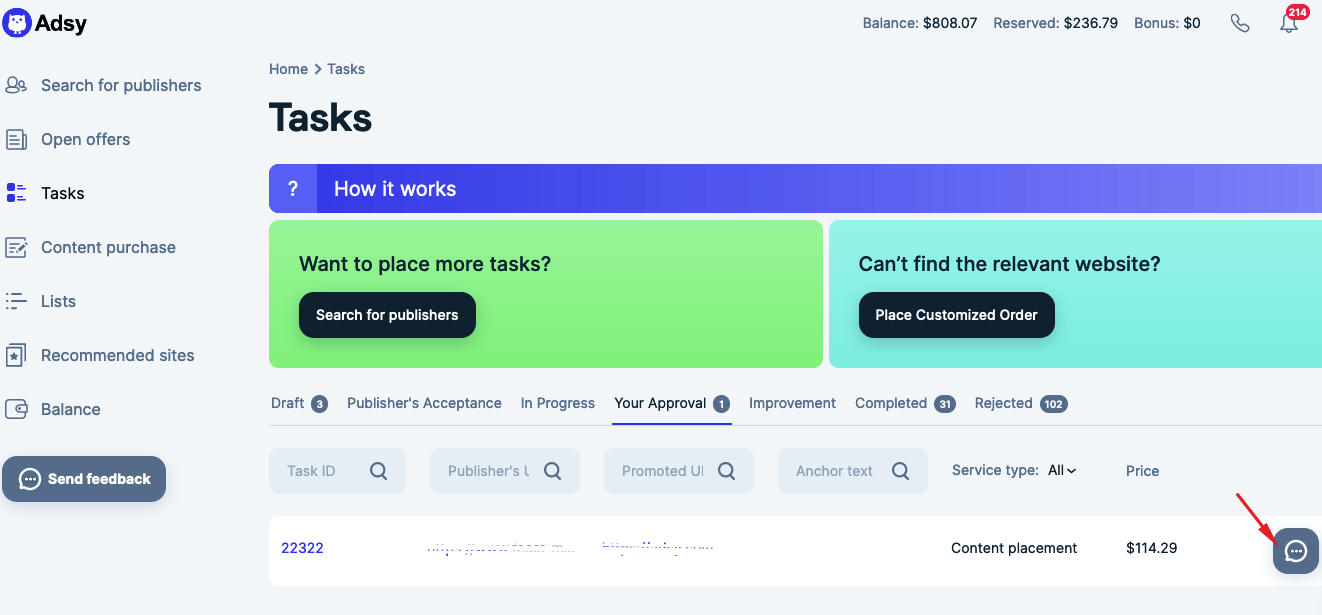Viewport: 1322px width, 615px height.
Task: Focus the Promoted URL input field
Action: (x=679, y=471)
